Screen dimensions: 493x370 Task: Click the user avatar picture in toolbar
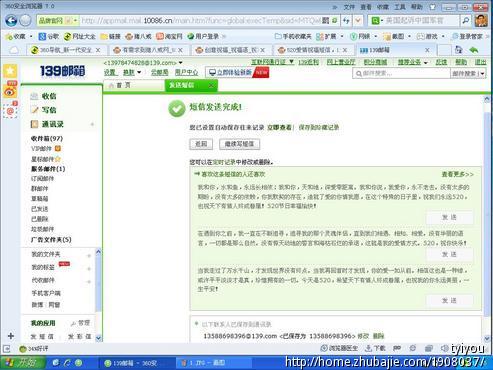pyautogui.click(x=481, y=21)
